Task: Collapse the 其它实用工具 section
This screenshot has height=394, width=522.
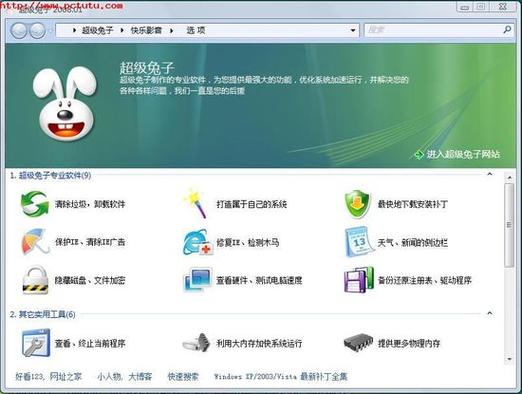Action: (490, 313)
